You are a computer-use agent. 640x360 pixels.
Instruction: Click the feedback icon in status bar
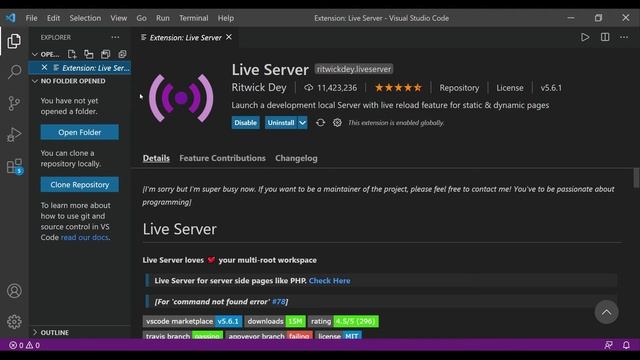pos(609,345)
